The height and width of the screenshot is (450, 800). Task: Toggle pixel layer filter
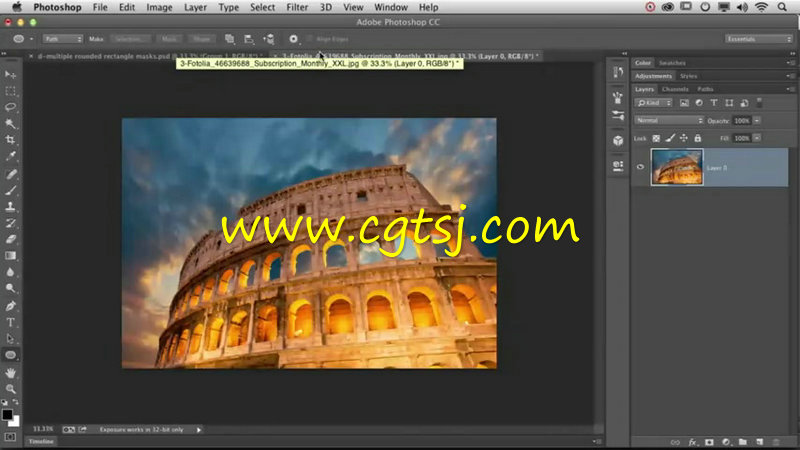pyautogui.click(x=684, y=103)
